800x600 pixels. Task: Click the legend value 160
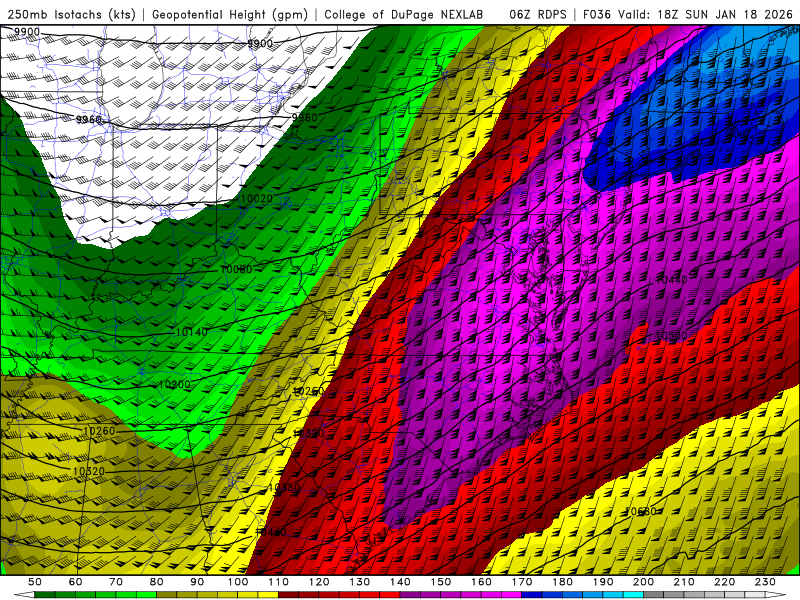[481, 582]
